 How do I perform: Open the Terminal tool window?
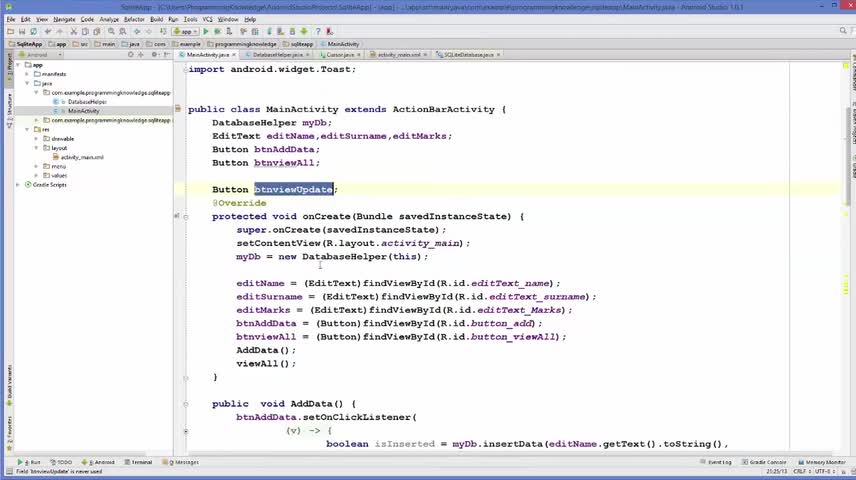pyautogui.click(x=138, y=462)
